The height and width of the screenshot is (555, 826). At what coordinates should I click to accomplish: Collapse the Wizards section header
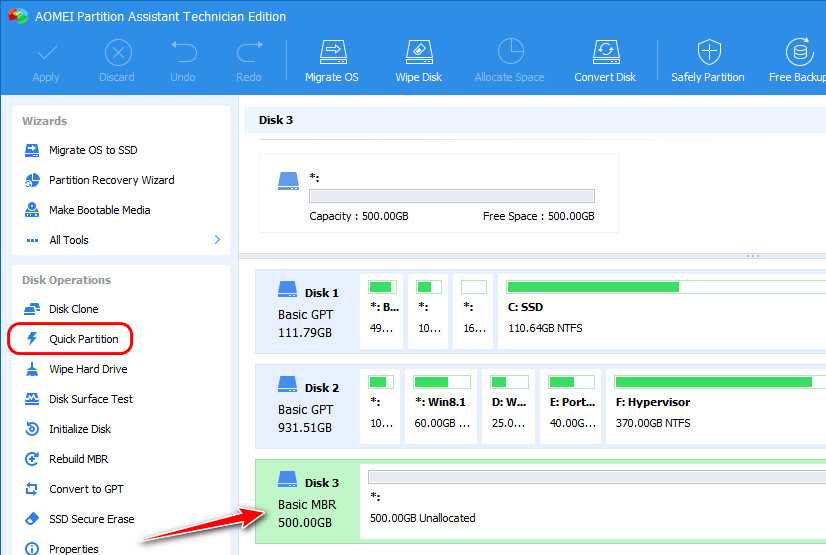[x=45, y=121]
